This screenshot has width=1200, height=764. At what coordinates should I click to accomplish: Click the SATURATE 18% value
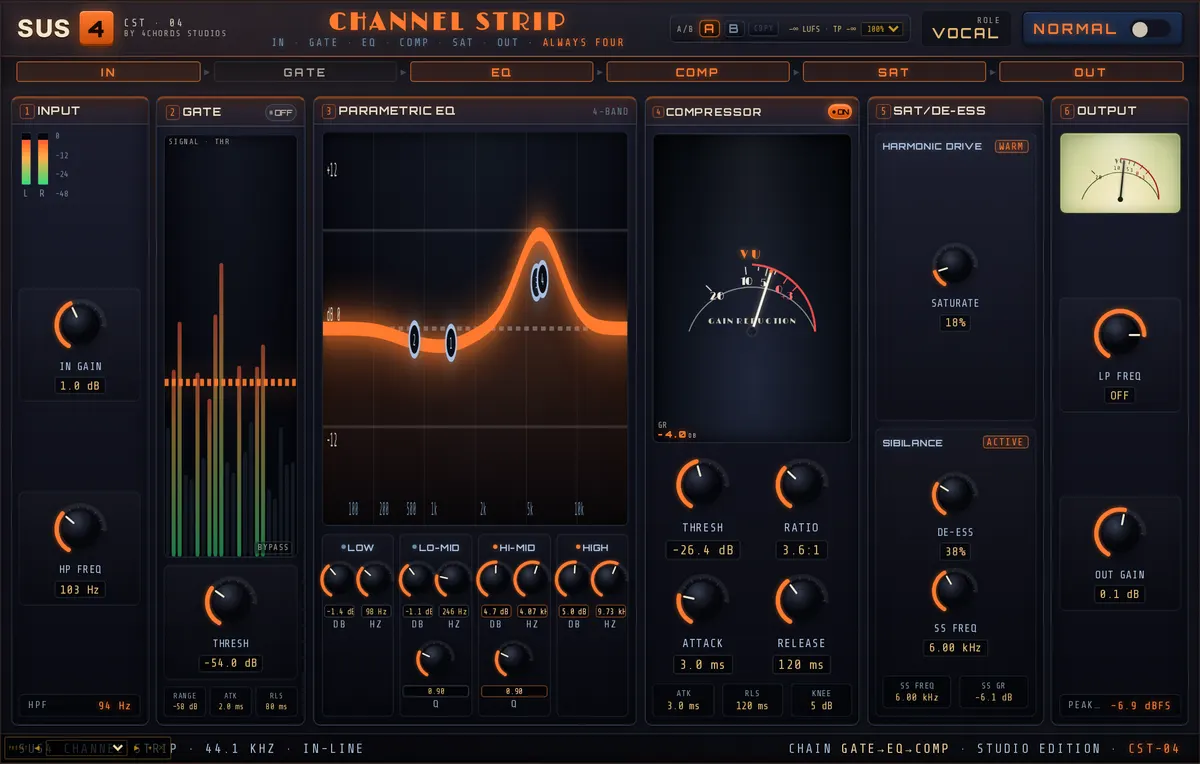[954, 323]
